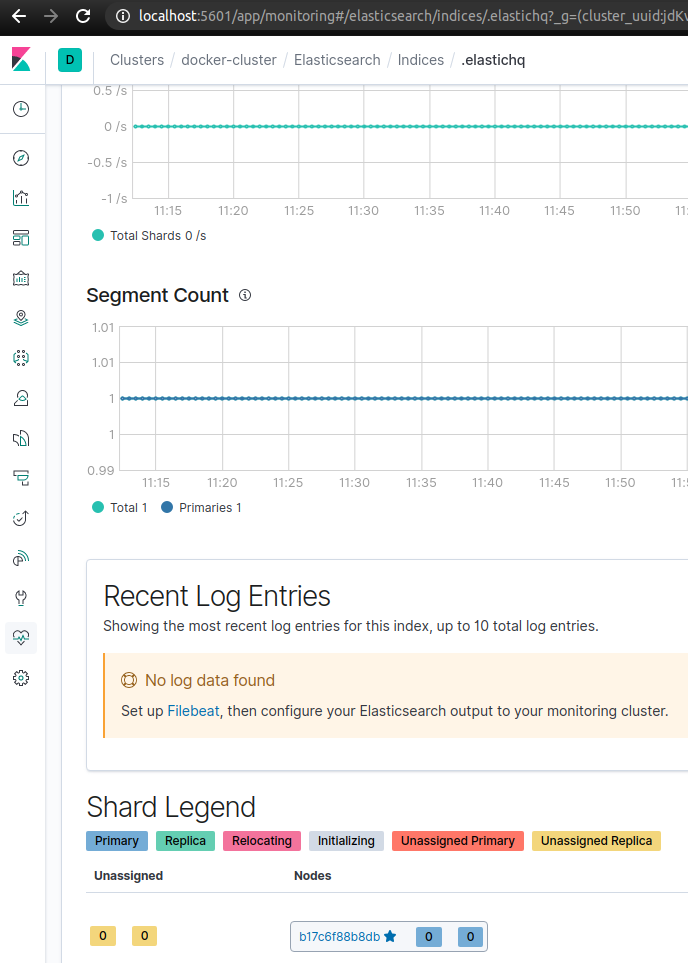Viewport: 688px width, 963px height.
Task: Go to the docker-cluster breadcrumb
Action: coord(229,60)
